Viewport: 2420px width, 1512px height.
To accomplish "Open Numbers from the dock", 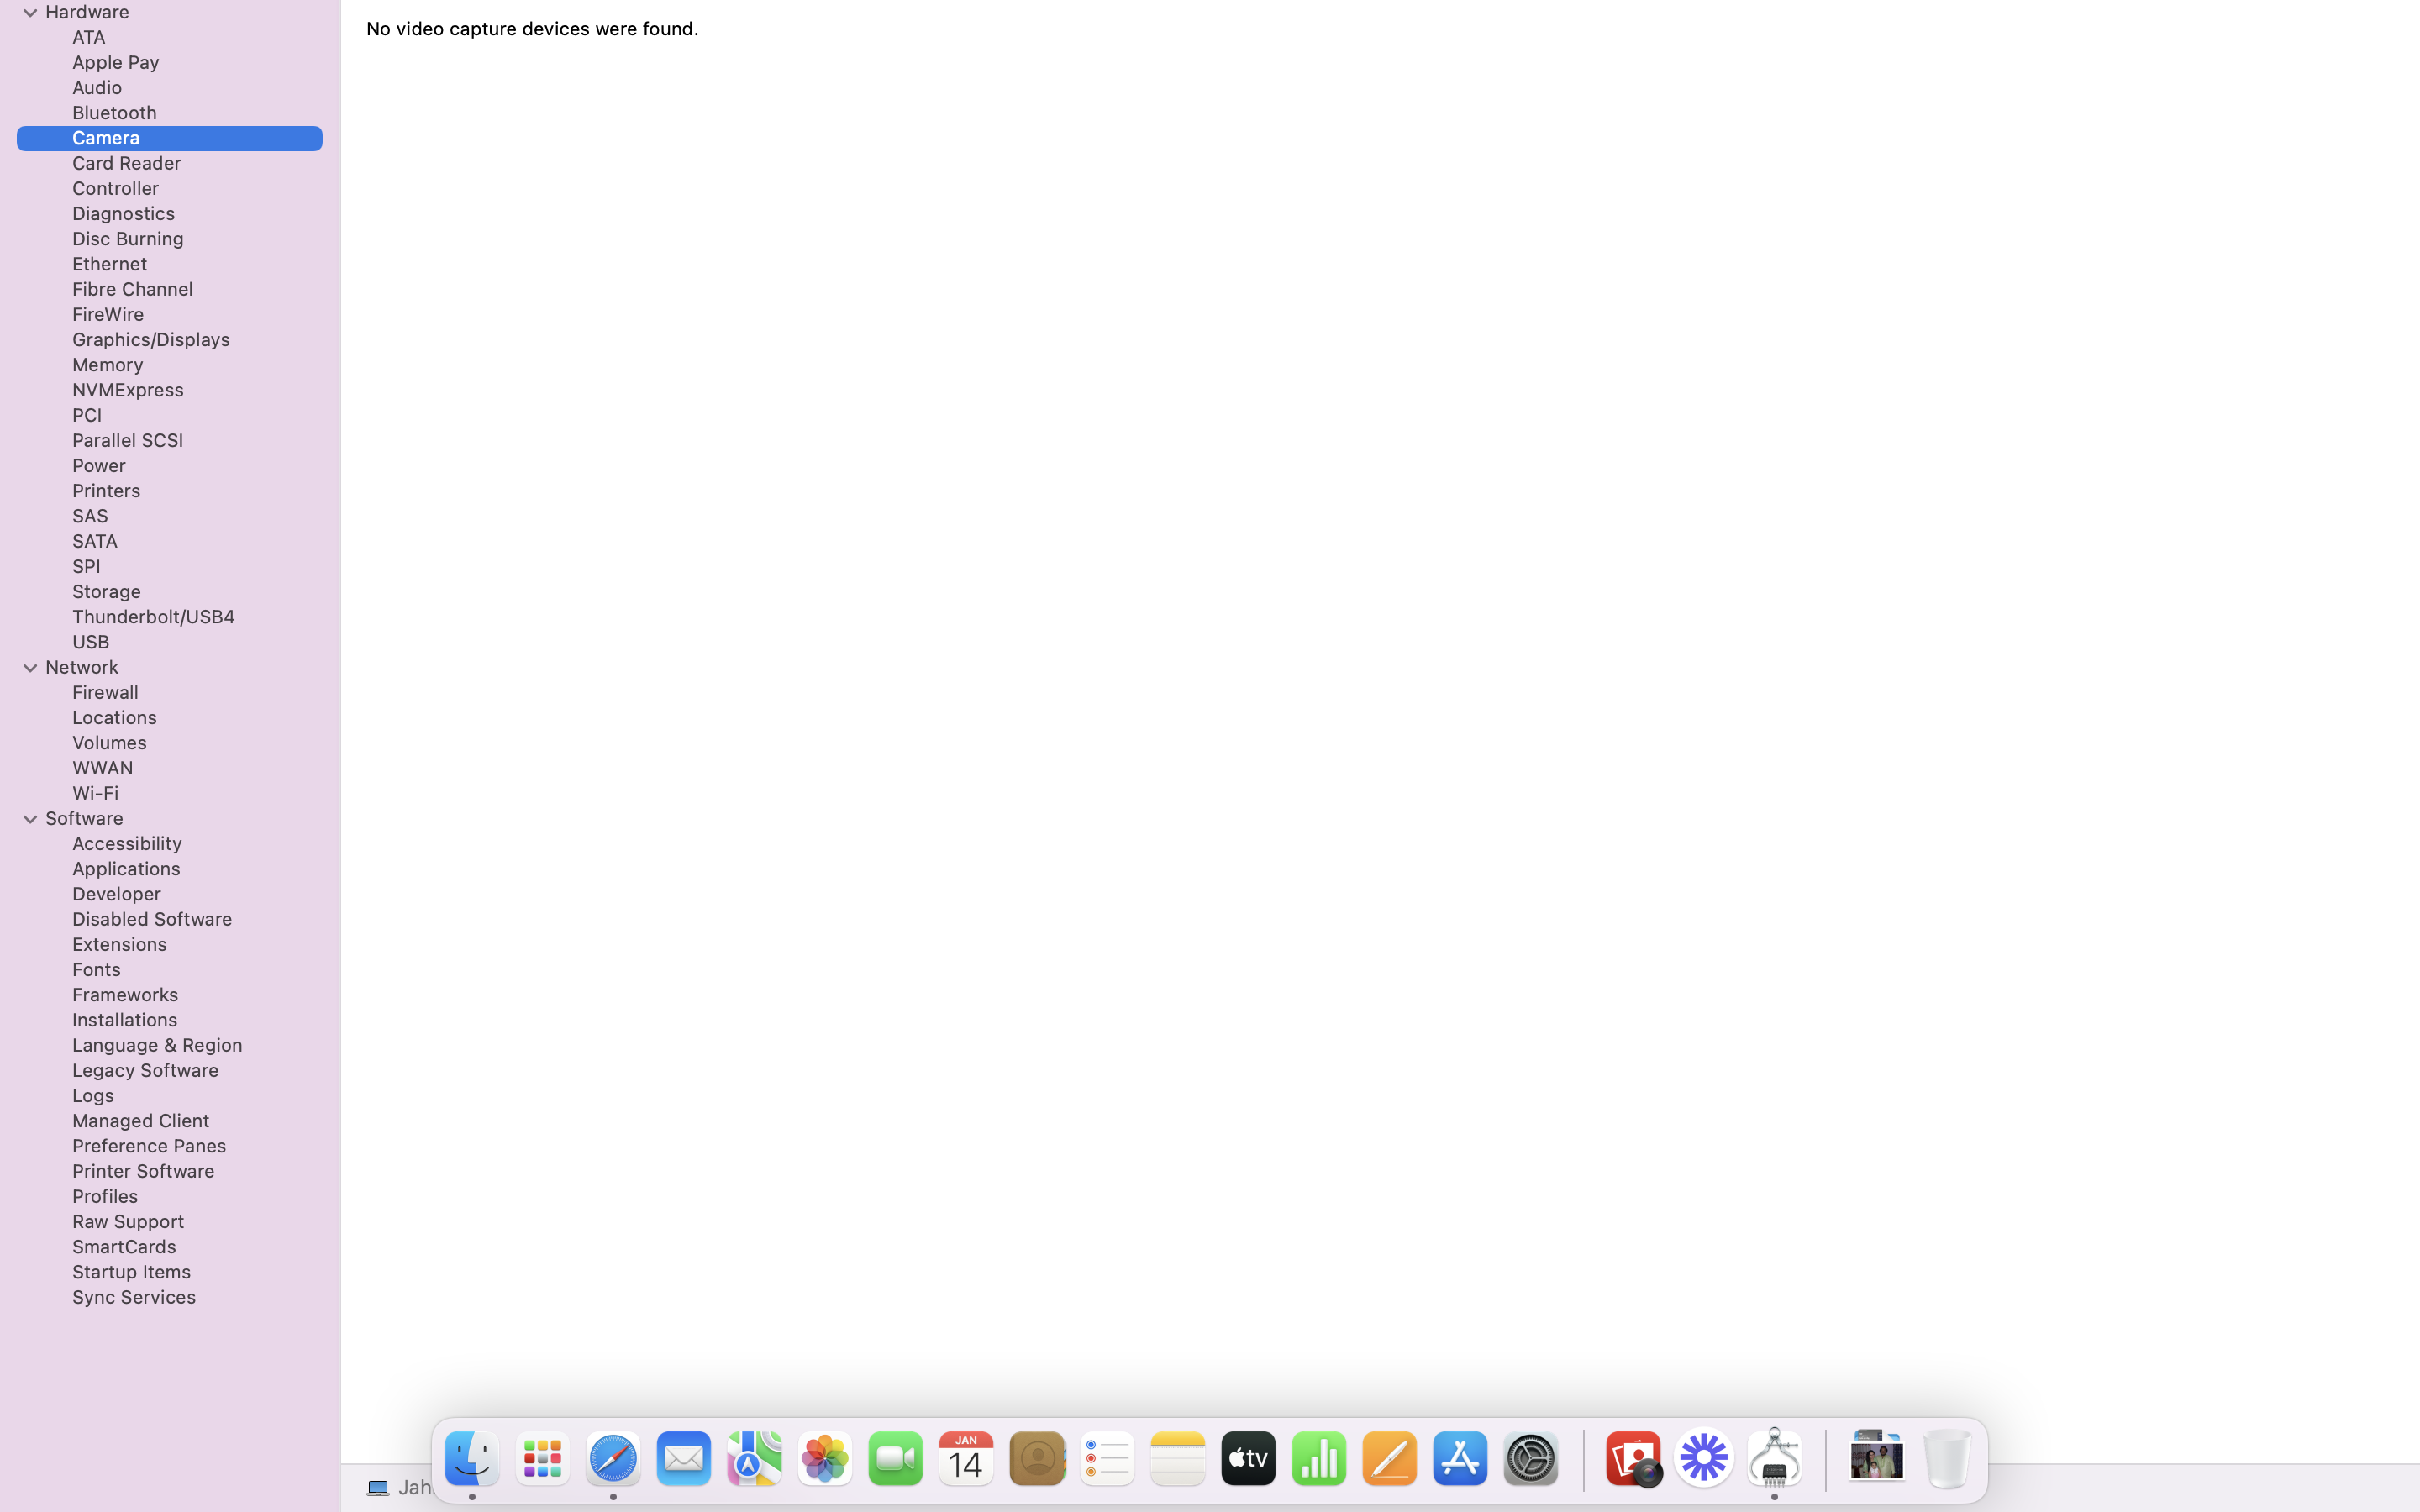I will pos(1319,1458).
